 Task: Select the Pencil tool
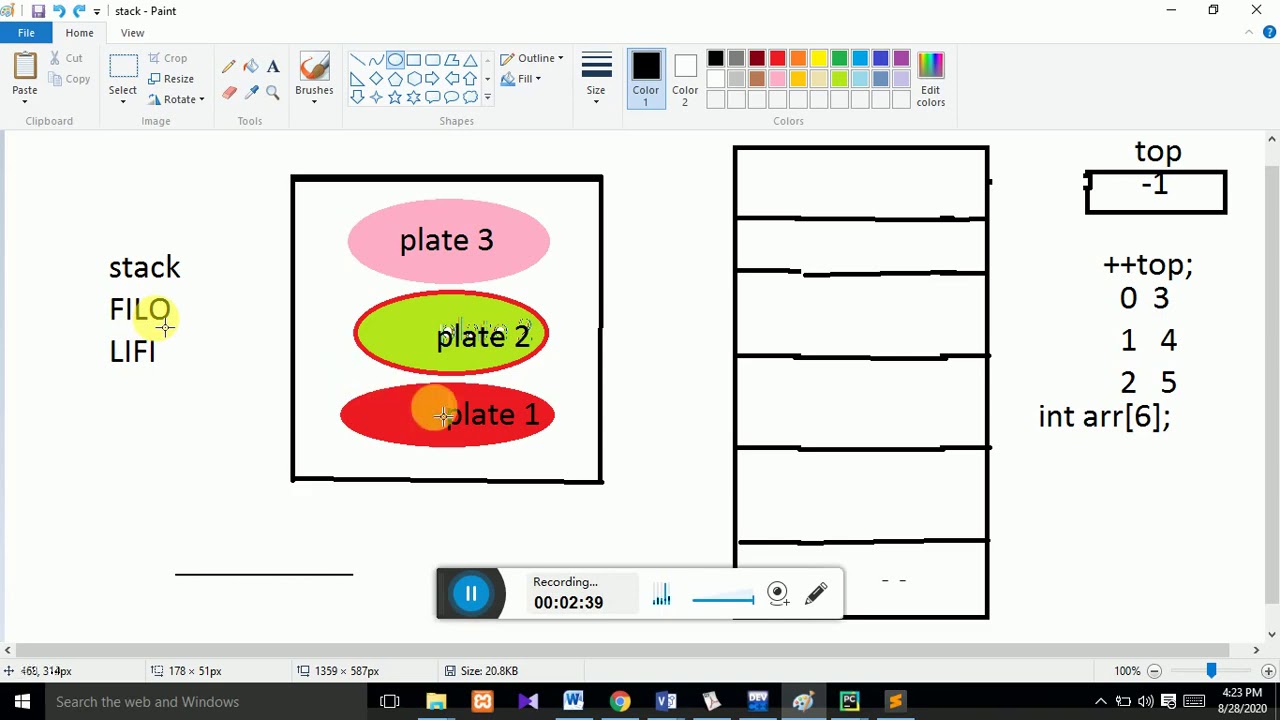tap(229, 67)
